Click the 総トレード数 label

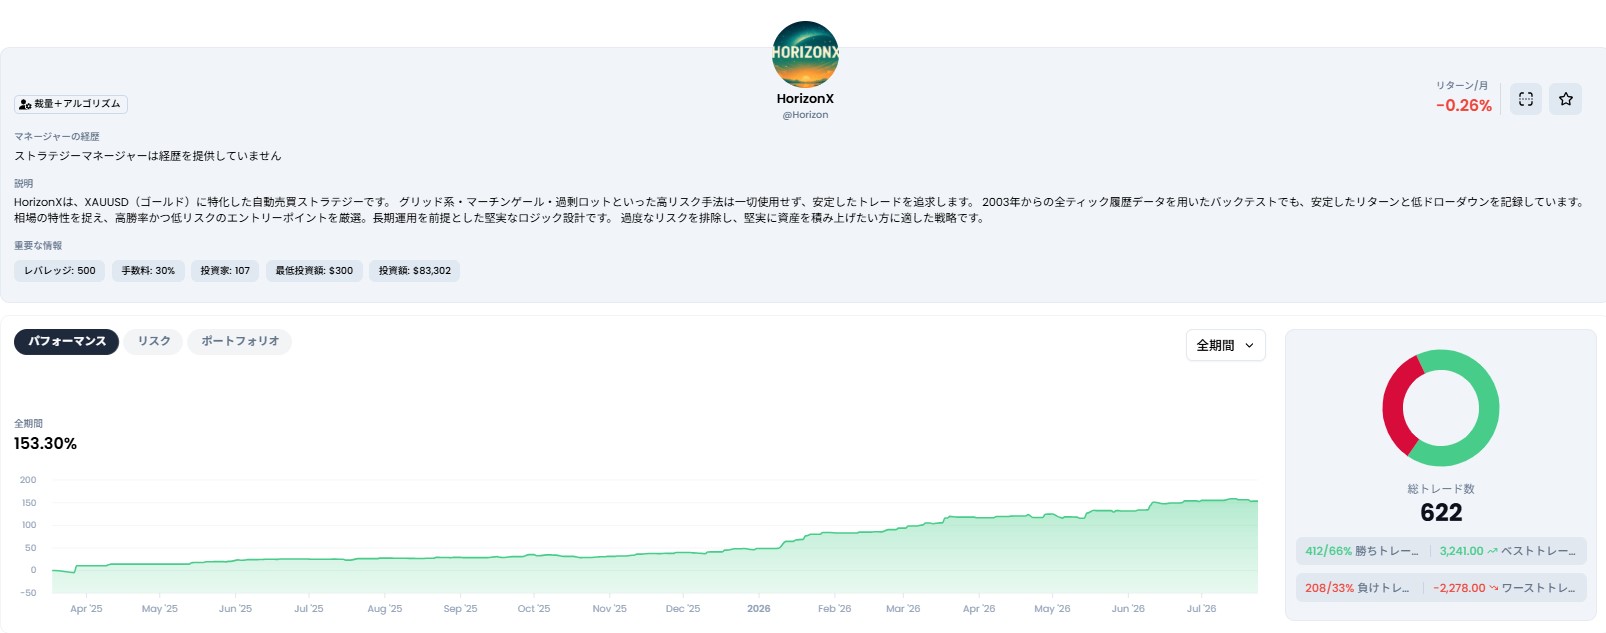(1441, 489)
